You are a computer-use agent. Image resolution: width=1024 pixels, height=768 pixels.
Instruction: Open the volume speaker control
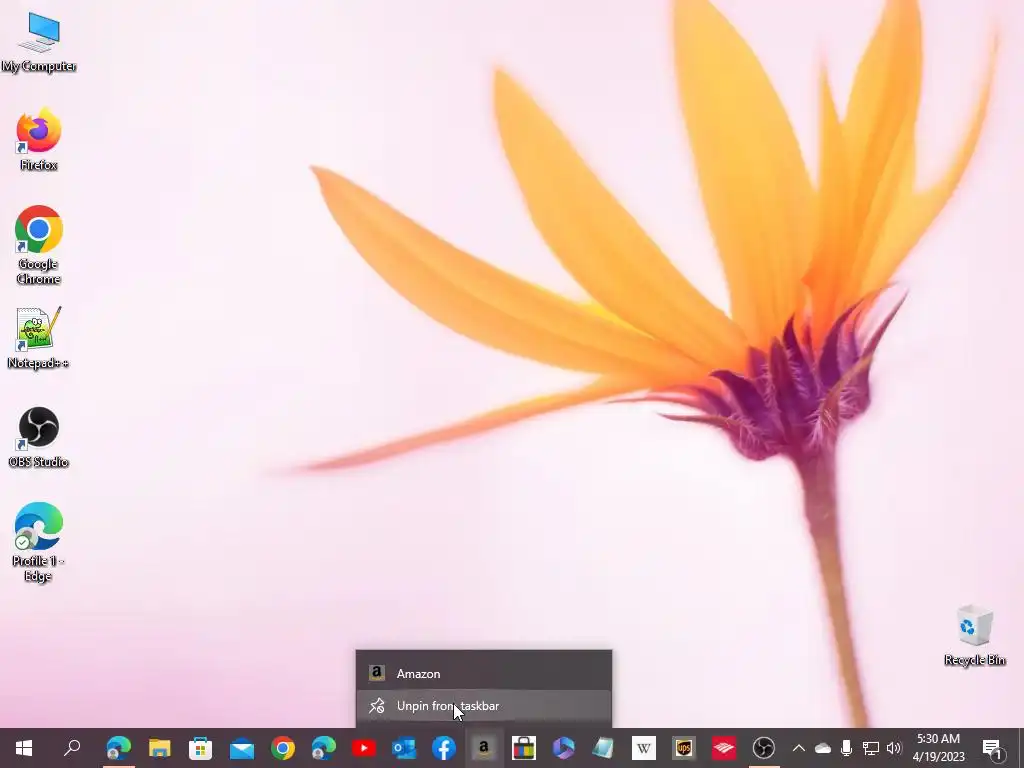[x=894, y=748]
